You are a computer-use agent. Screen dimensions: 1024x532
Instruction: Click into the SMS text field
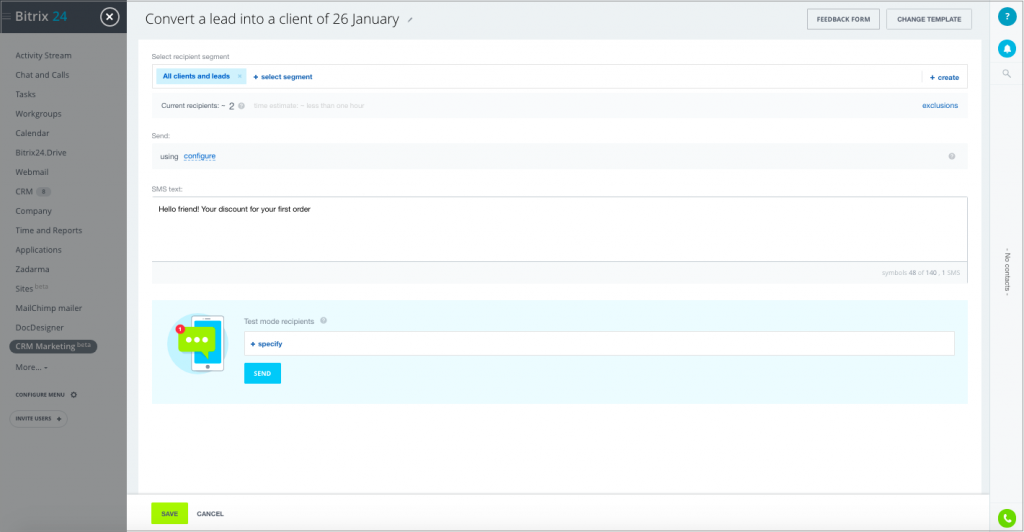[x=560, y=229]
